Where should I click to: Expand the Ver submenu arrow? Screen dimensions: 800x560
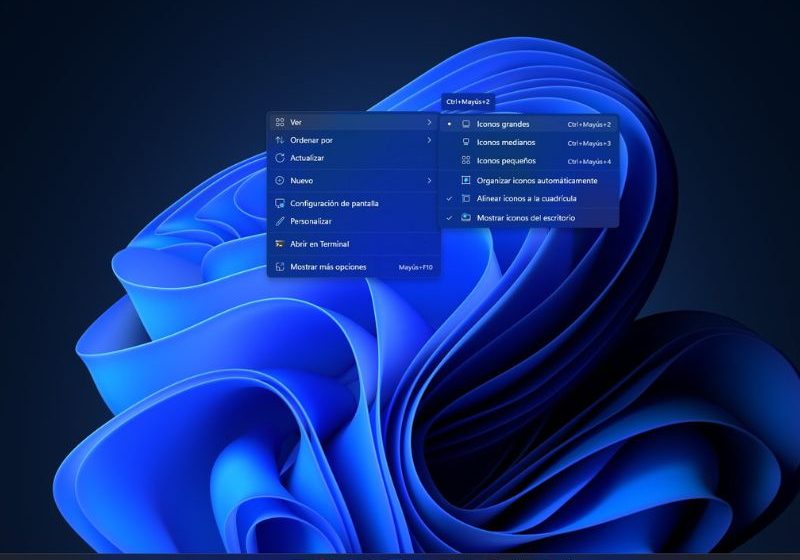coord(429,122)
